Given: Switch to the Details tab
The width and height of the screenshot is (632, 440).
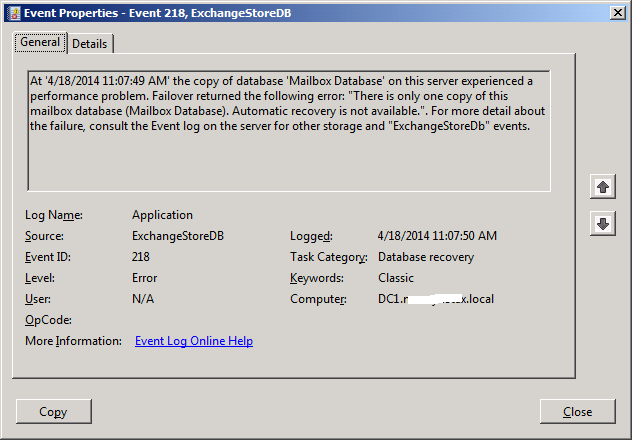Looking at the screenshot, I should [x=90, y=44].
